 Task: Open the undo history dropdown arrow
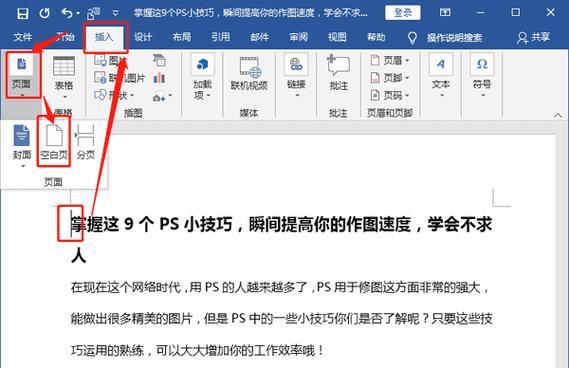78,14
